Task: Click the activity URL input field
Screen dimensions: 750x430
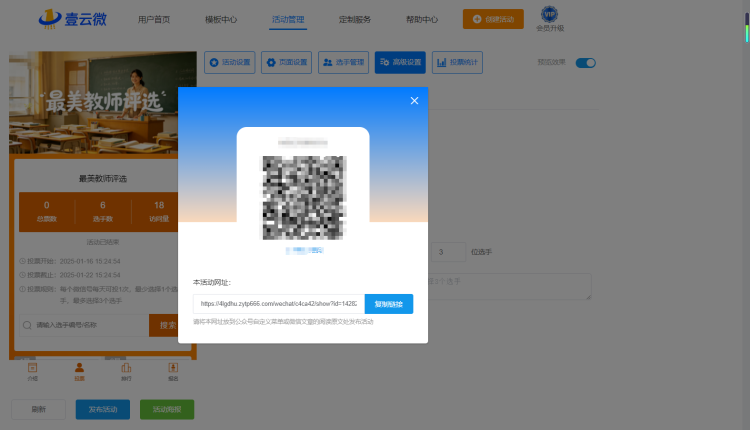Action: [x=279, y=304]
